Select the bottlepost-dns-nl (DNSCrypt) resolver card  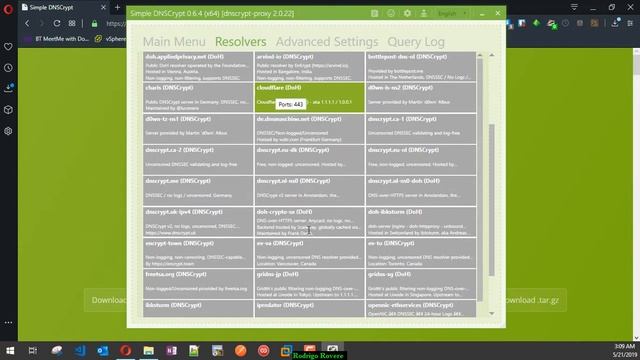pos(421,67)
